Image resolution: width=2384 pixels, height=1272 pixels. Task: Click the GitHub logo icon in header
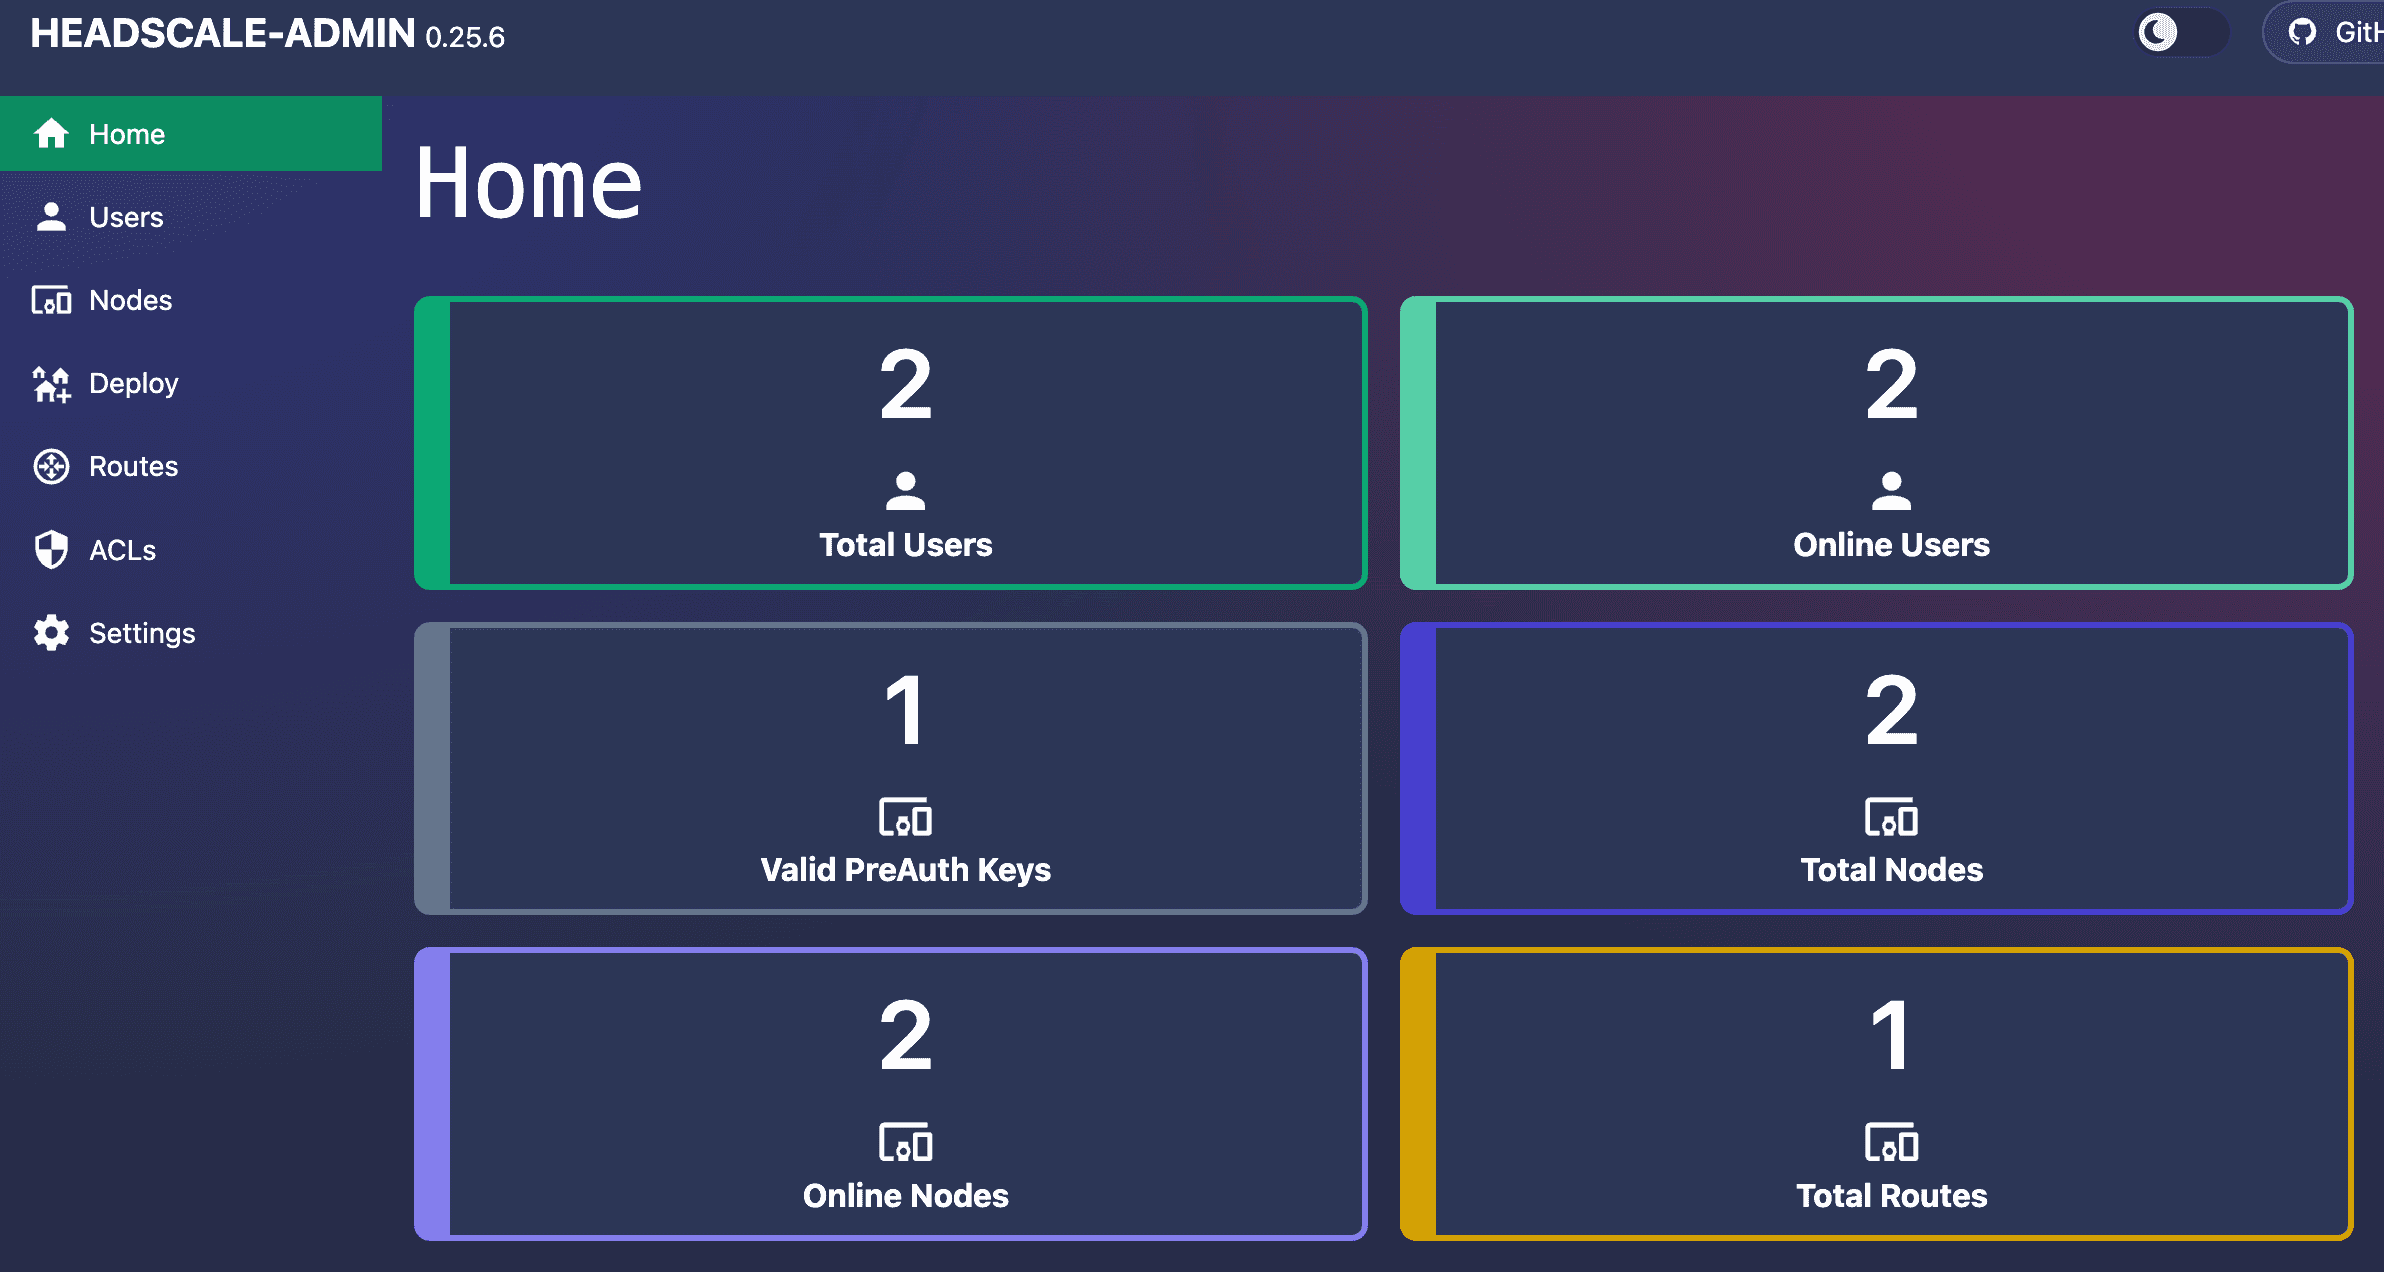click(2303, 32)
